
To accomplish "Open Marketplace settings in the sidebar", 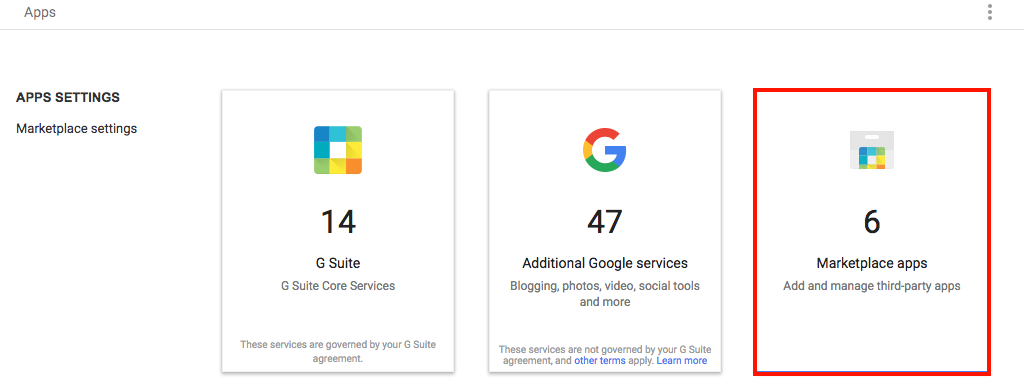I will point(76,129).
